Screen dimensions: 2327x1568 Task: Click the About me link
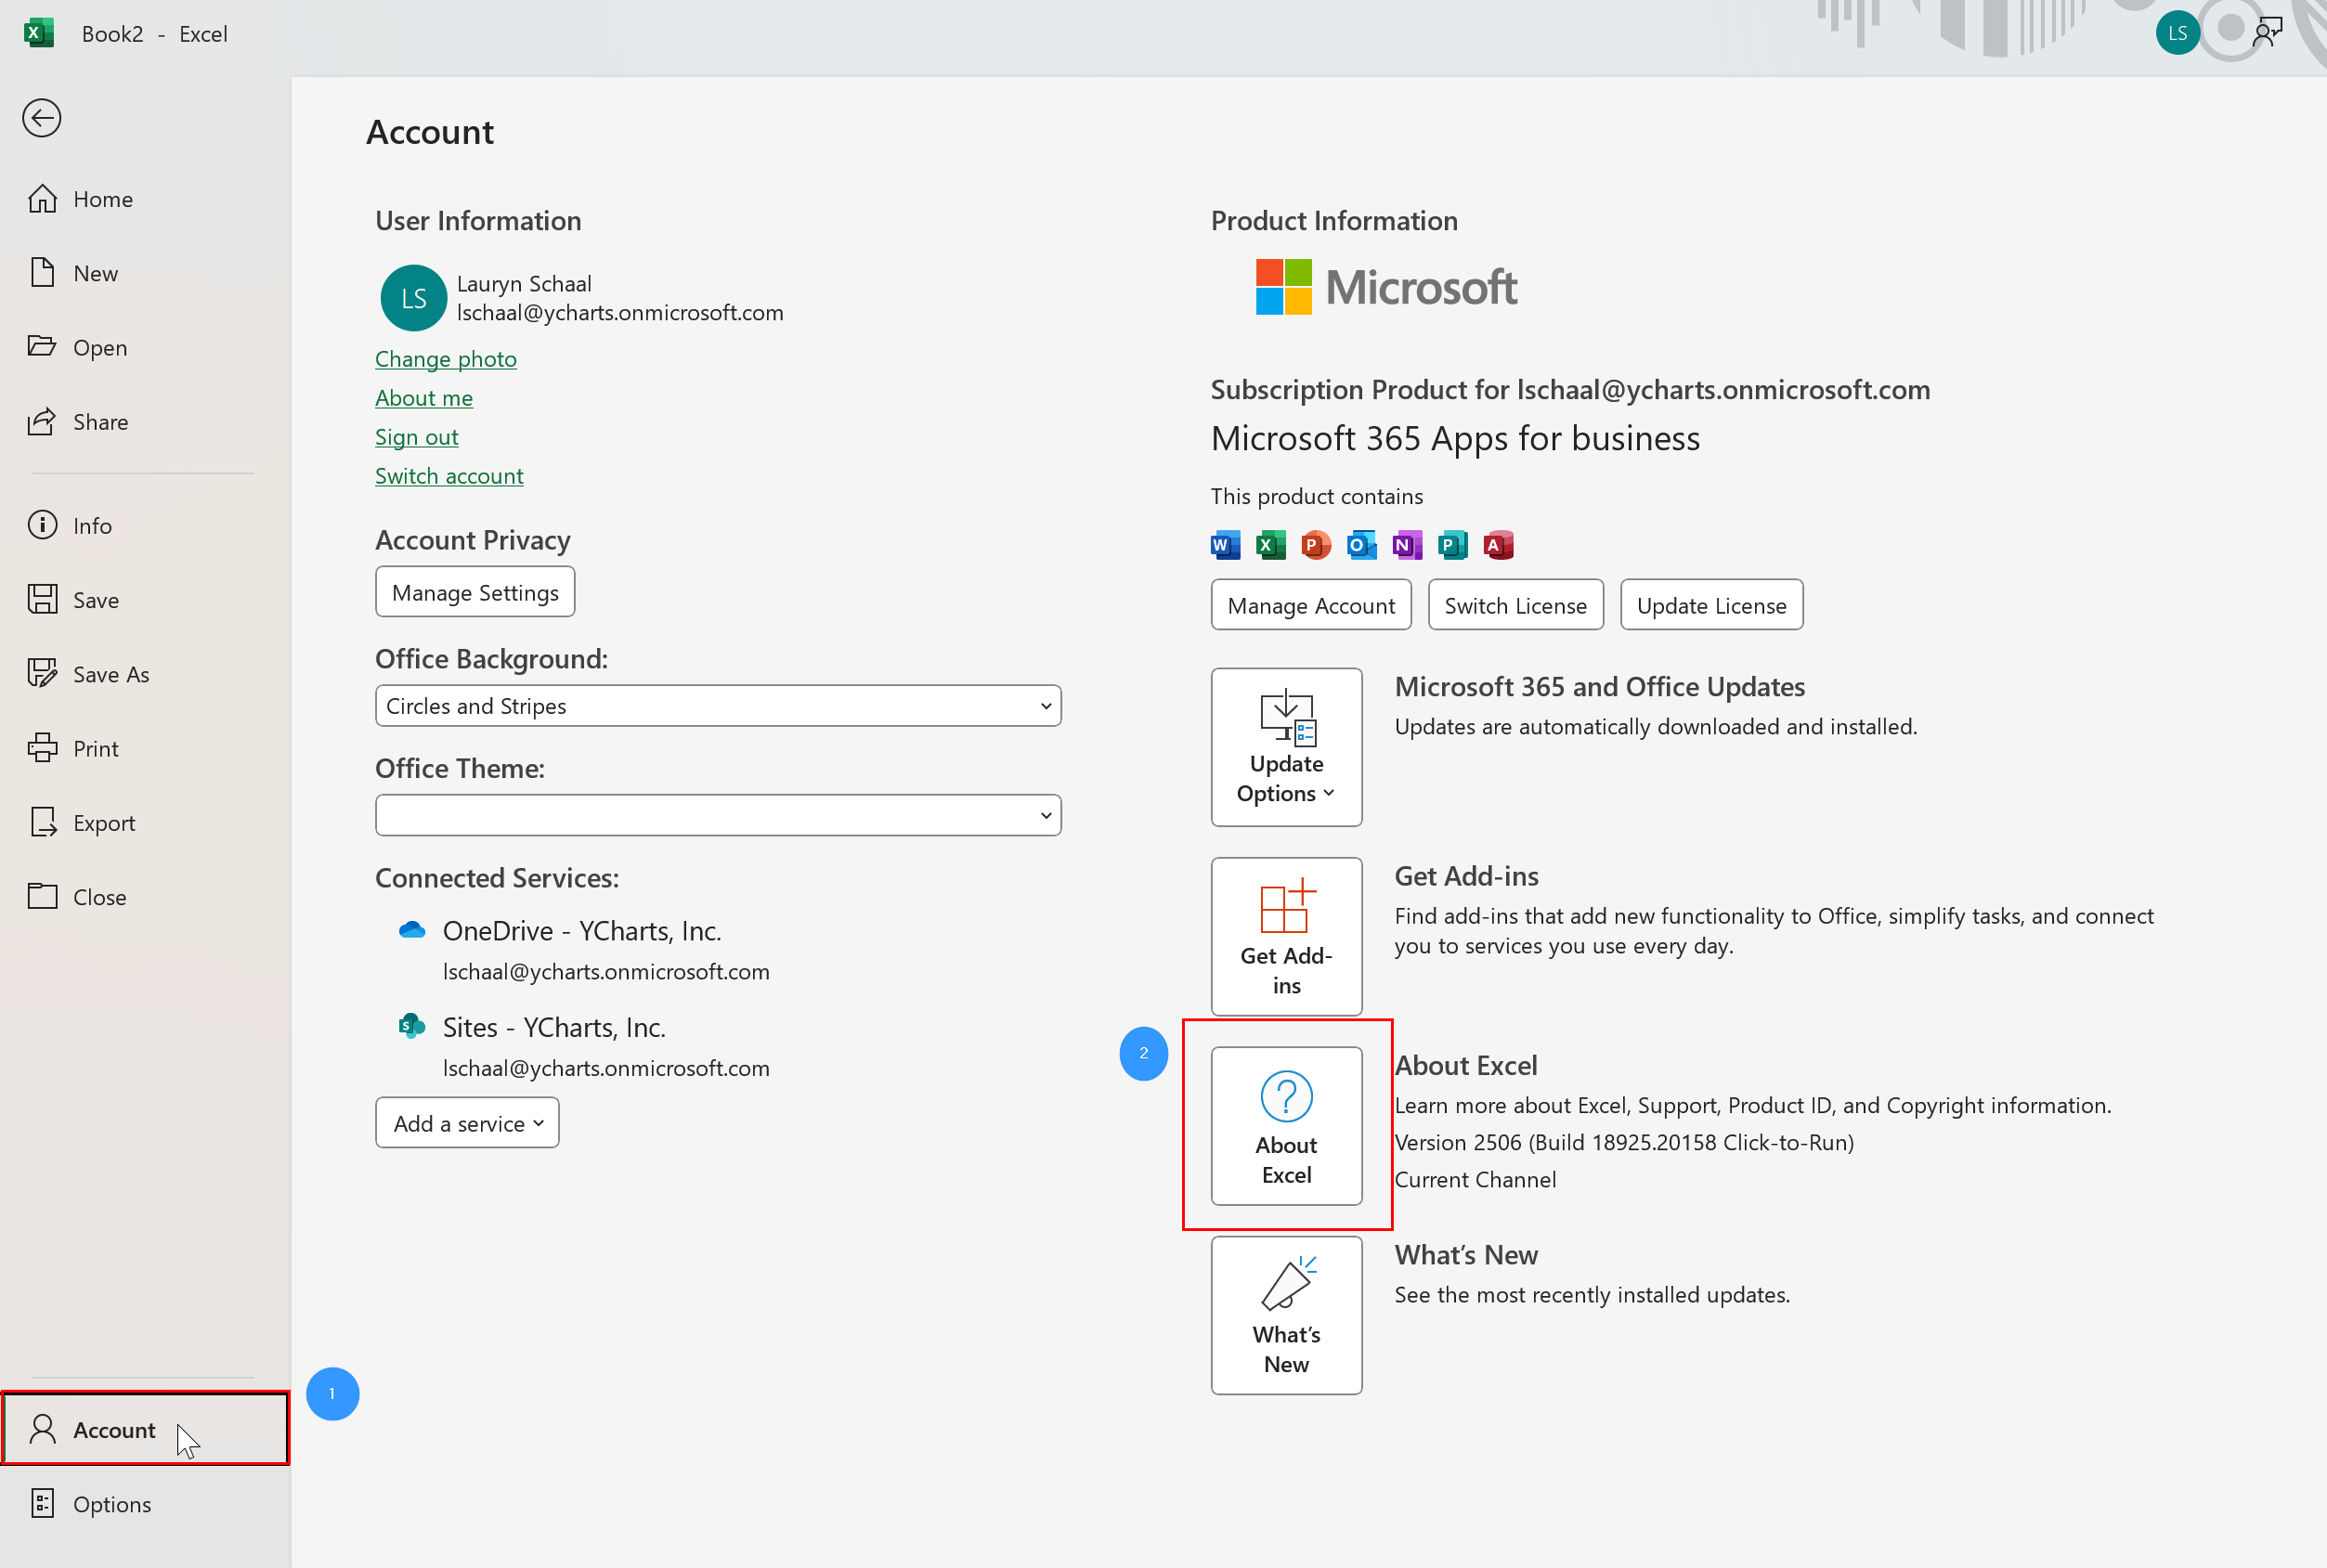[x=423, y=398]
